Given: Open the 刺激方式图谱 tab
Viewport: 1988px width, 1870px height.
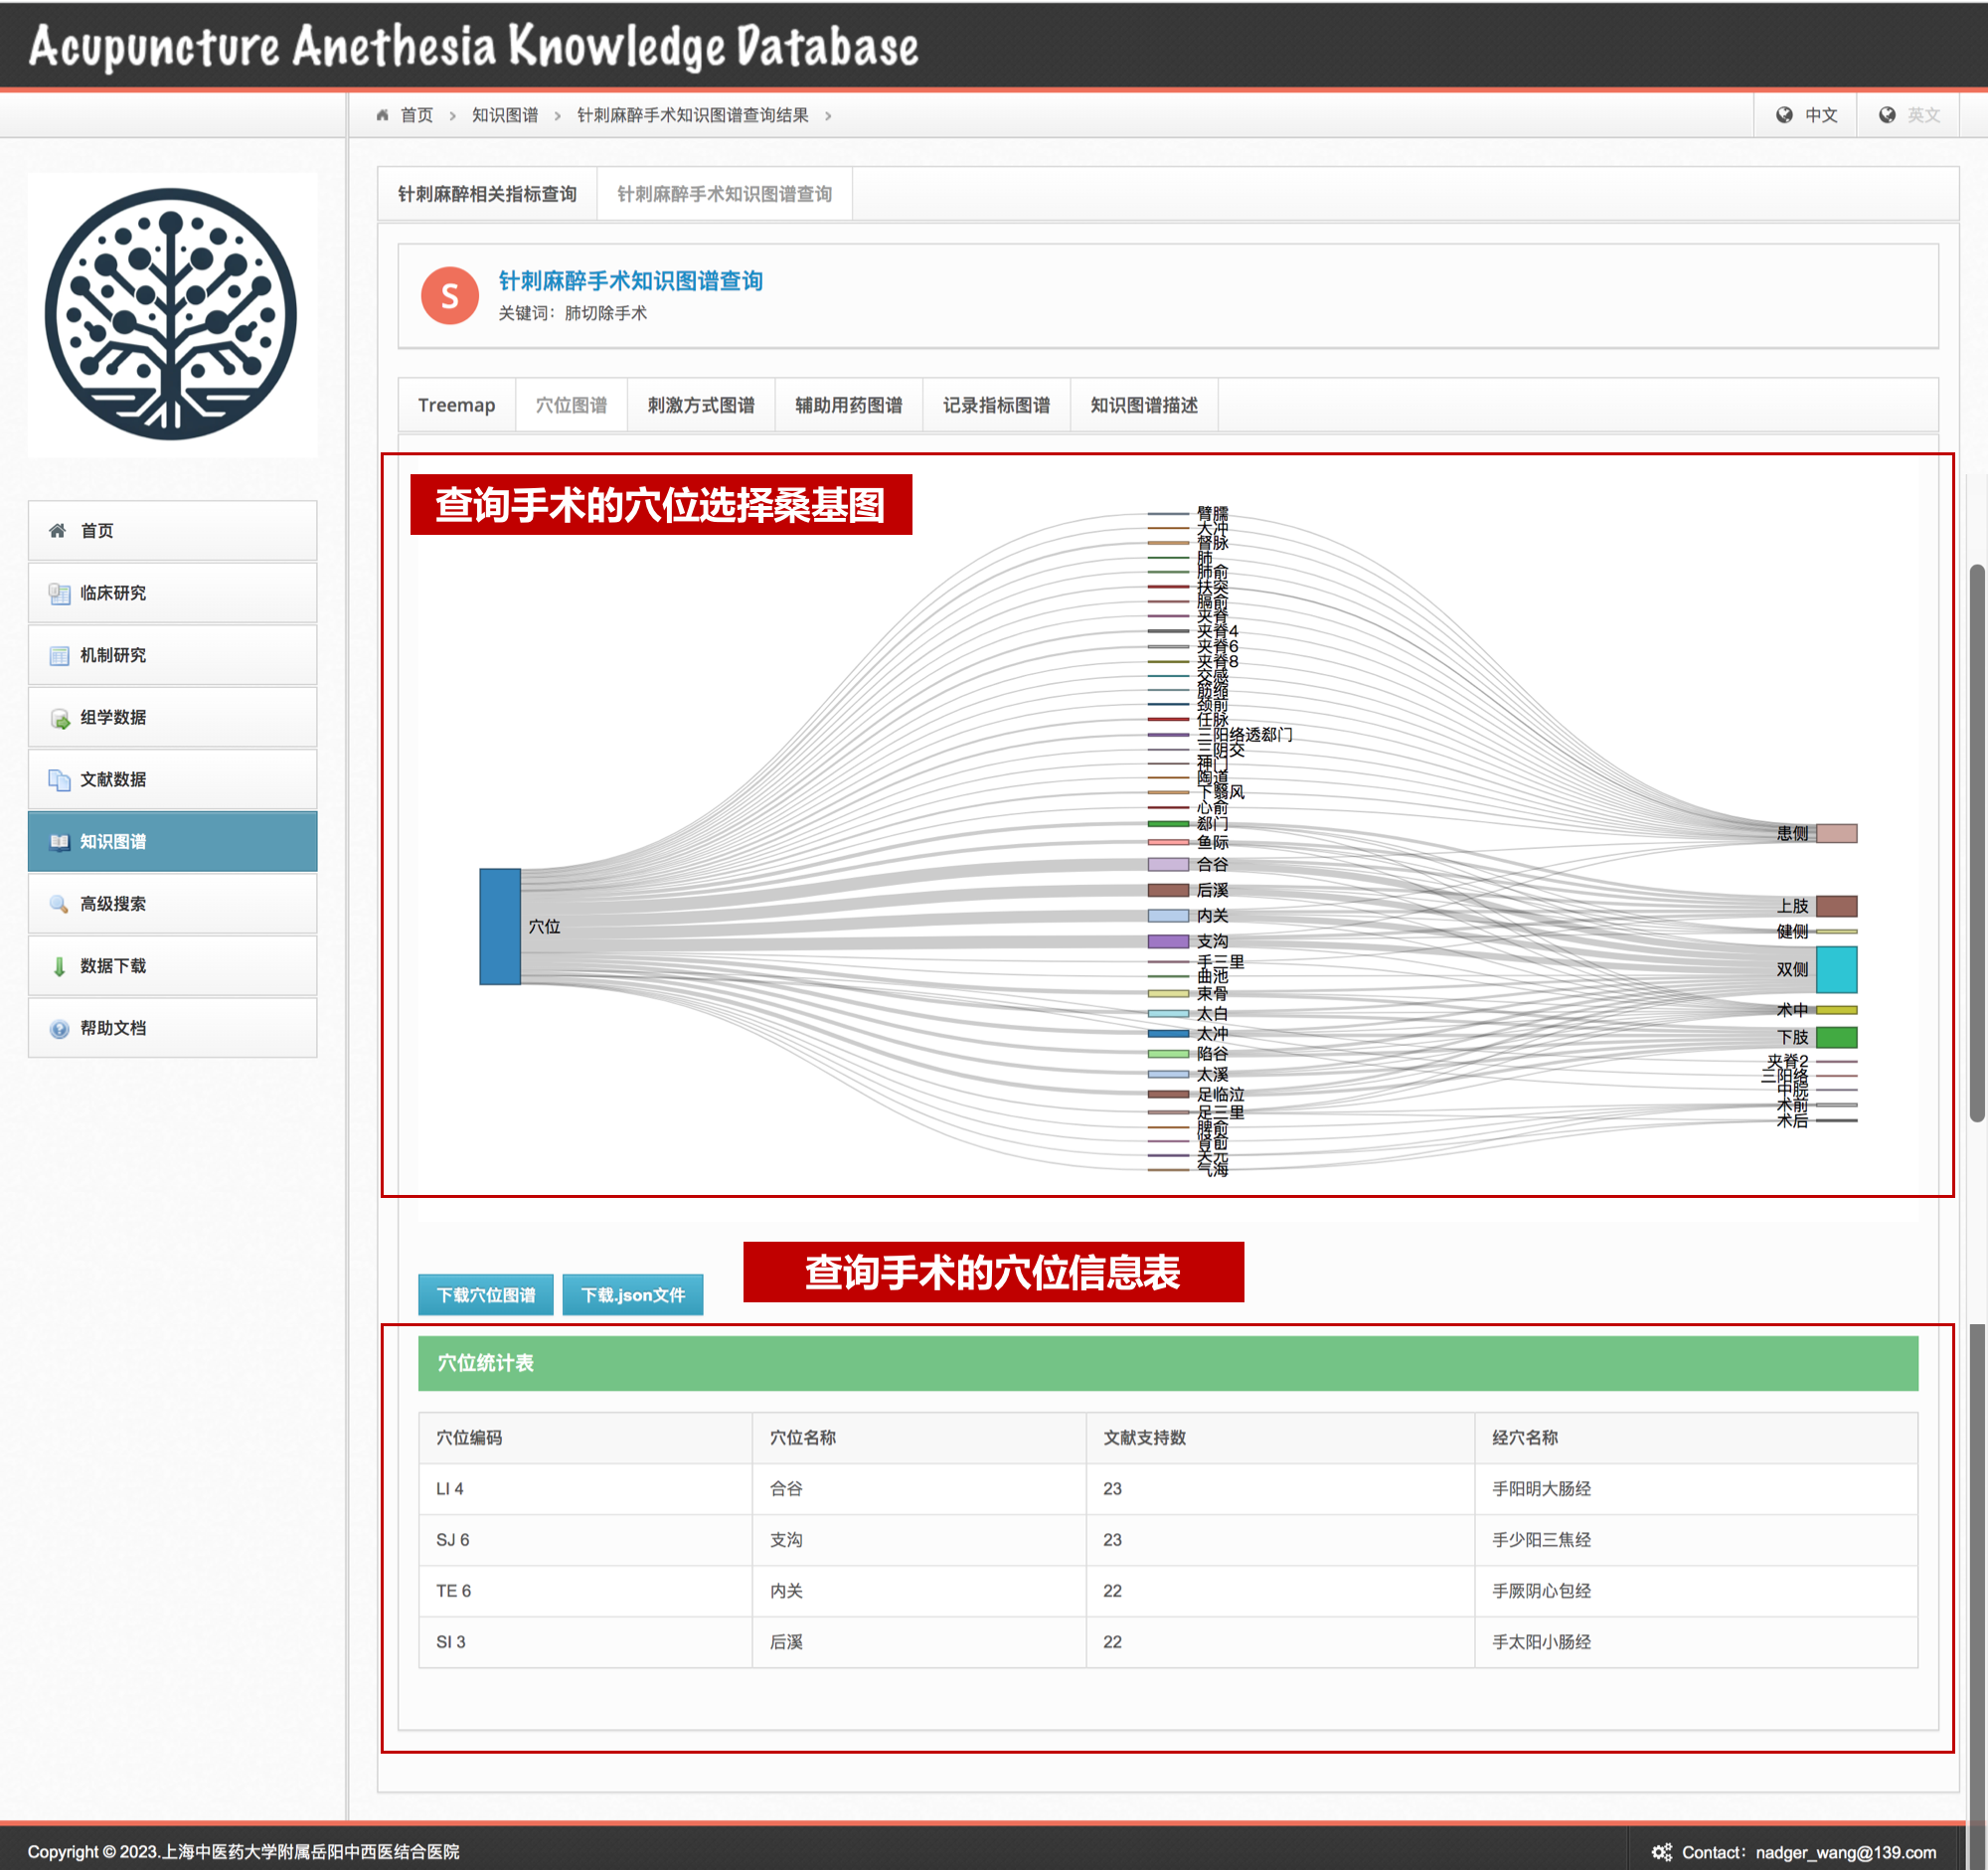Looking at the screenshot, I should (x=700, y=405).
